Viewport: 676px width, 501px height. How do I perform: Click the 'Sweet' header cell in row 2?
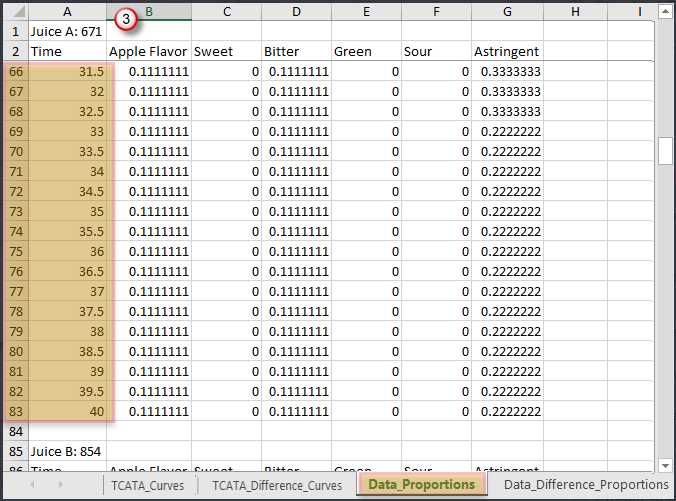(x=227, y=51)
